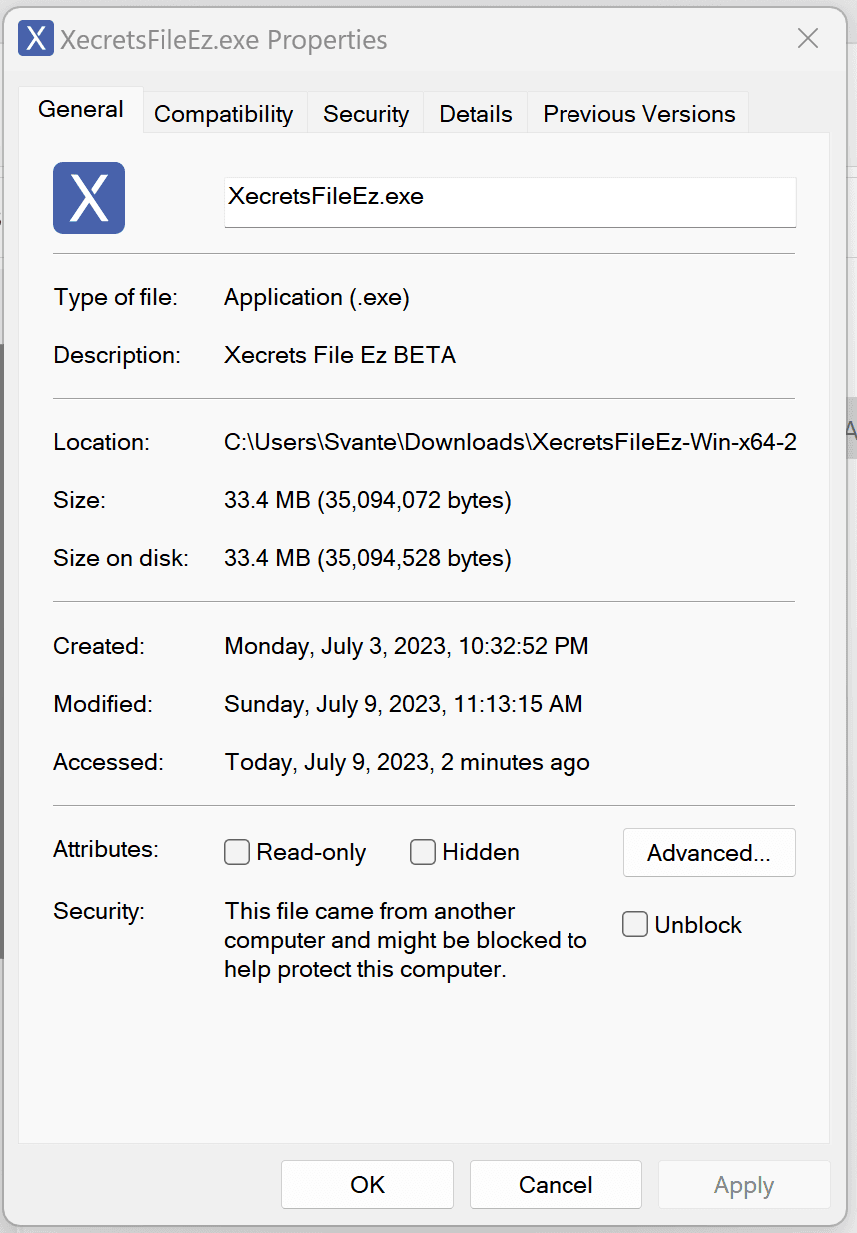Click the blue X application icon in the title bar
857x1233 pixels.
(x=36, y=38)
